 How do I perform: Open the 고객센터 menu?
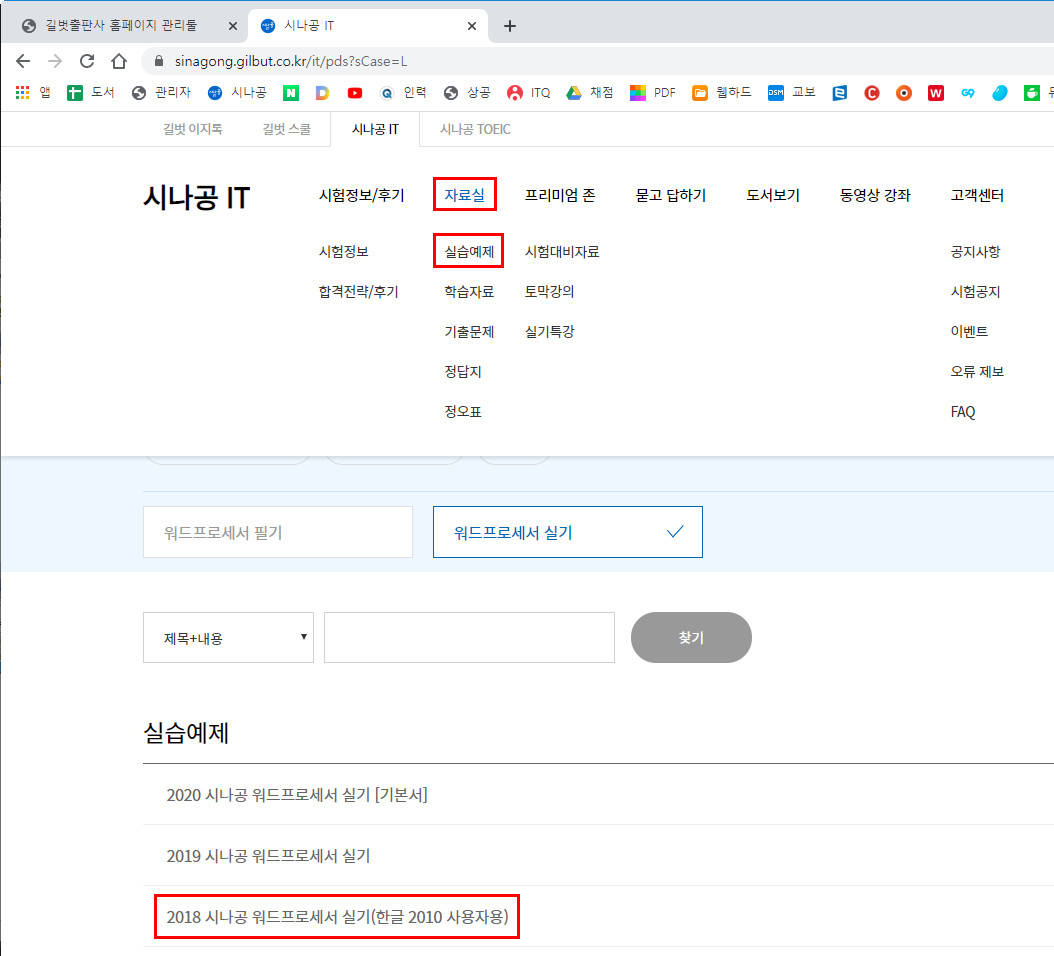point(977,195)
